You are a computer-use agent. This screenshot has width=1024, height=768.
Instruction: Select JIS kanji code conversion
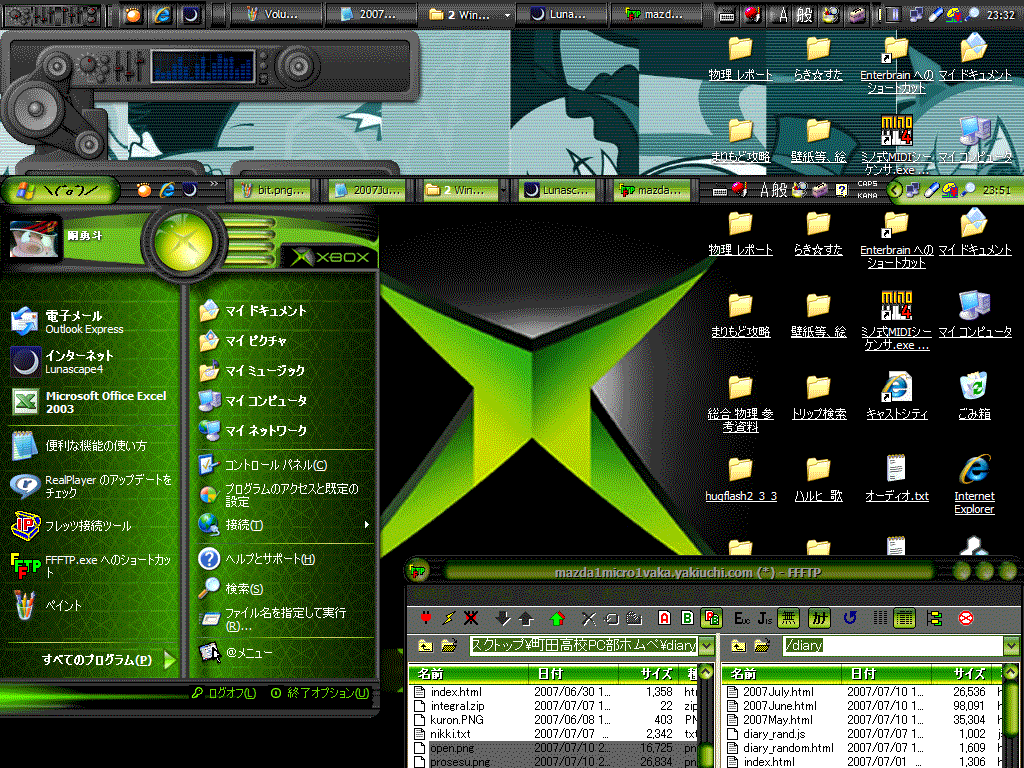(x=765, y=617)
